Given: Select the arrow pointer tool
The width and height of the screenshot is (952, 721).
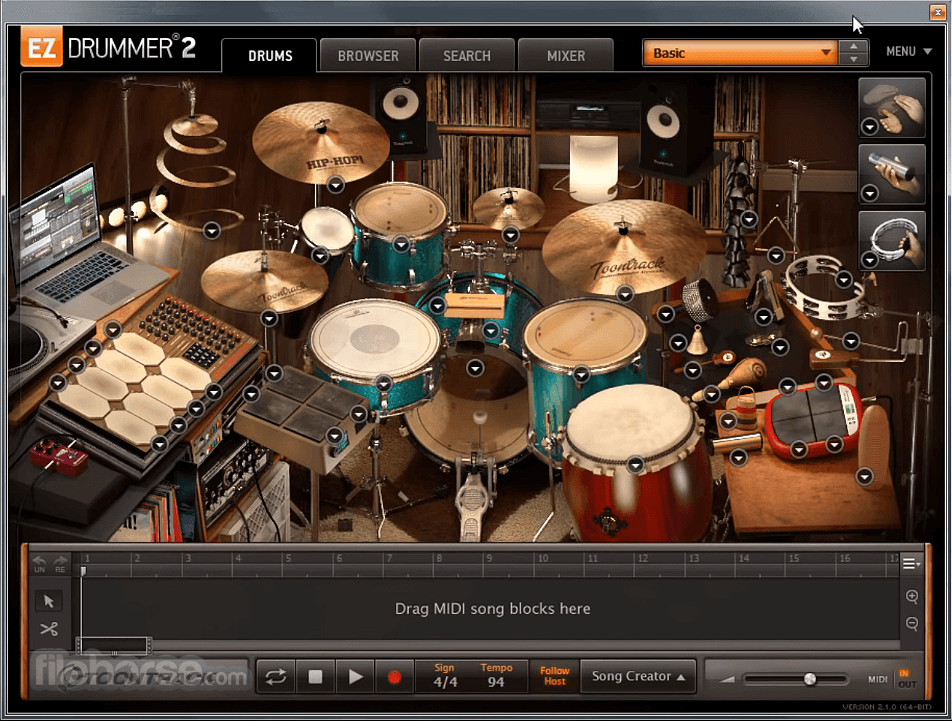Looking at the screenshot, I should 49,601.
